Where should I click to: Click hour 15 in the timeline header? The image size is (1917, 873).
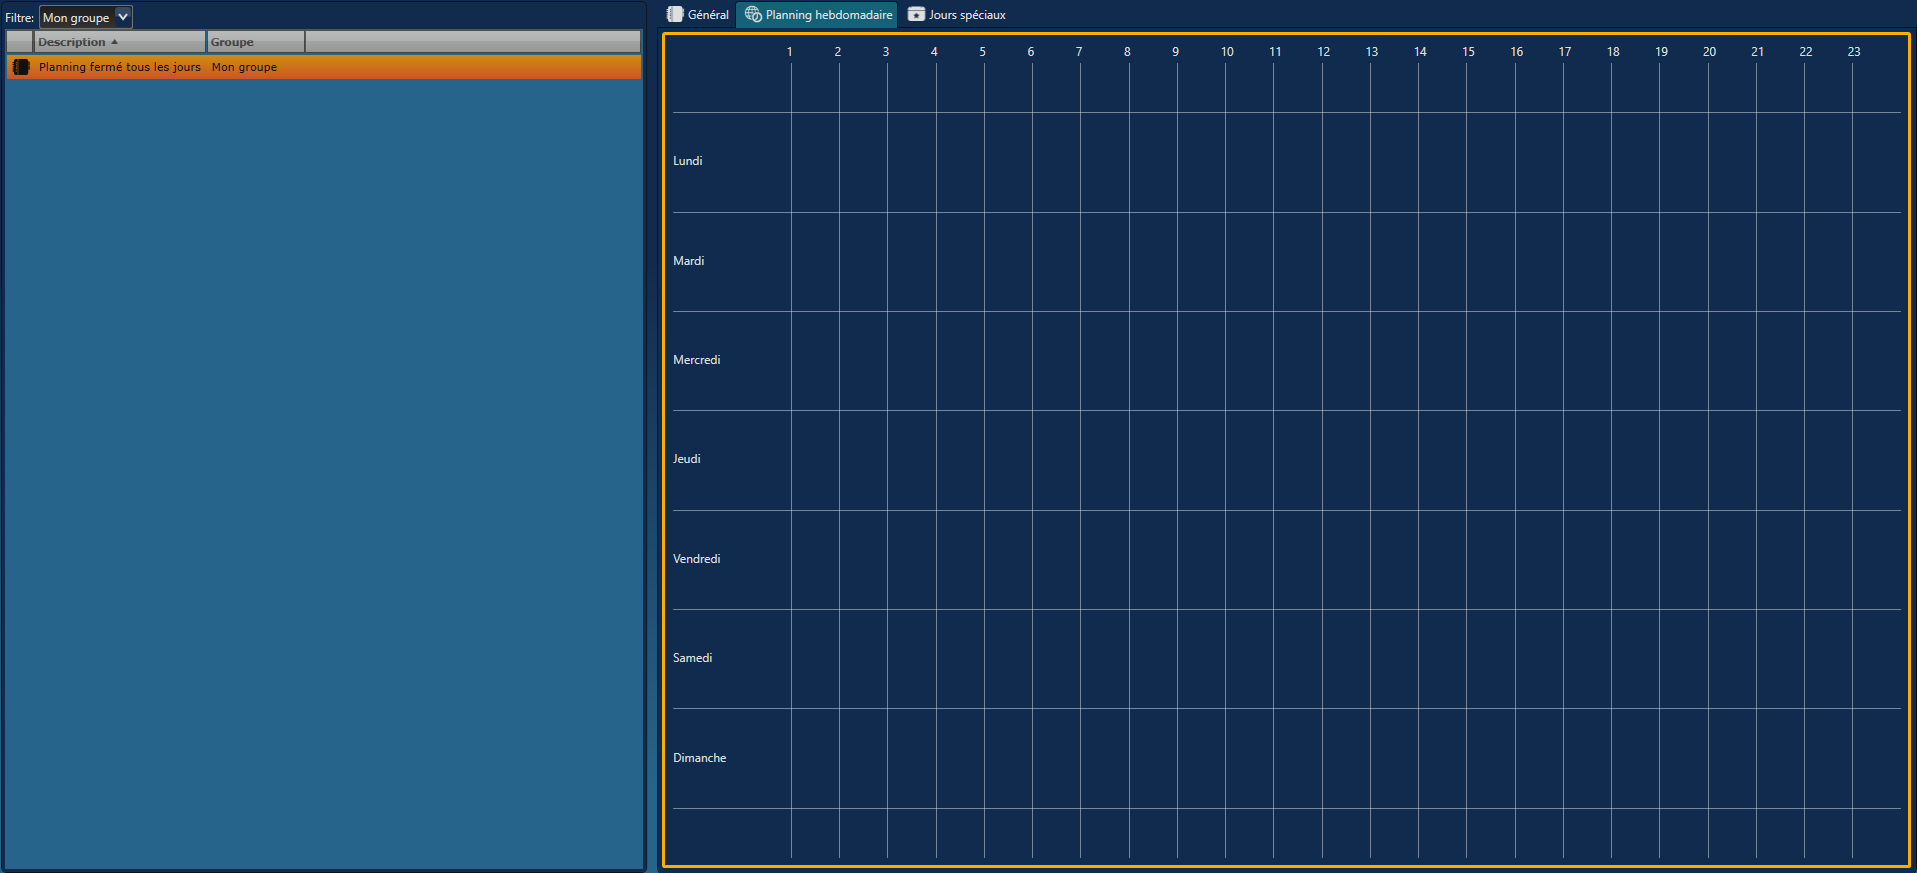click(1468, 52)
